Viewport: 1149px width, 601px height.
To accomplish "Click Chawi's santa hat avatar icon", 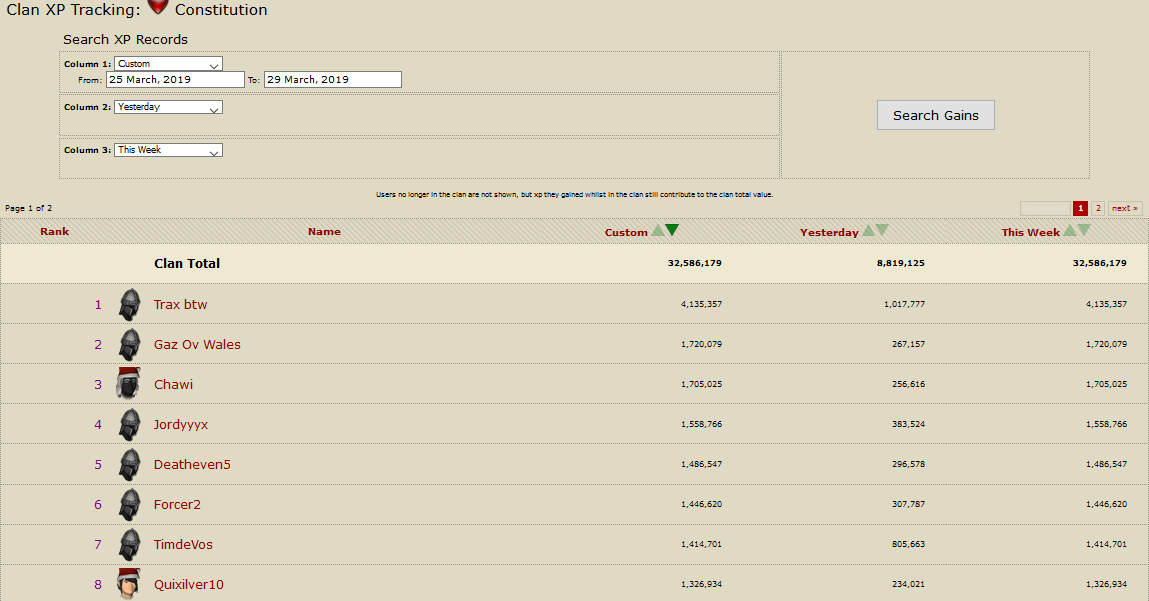I will (129, 384).
